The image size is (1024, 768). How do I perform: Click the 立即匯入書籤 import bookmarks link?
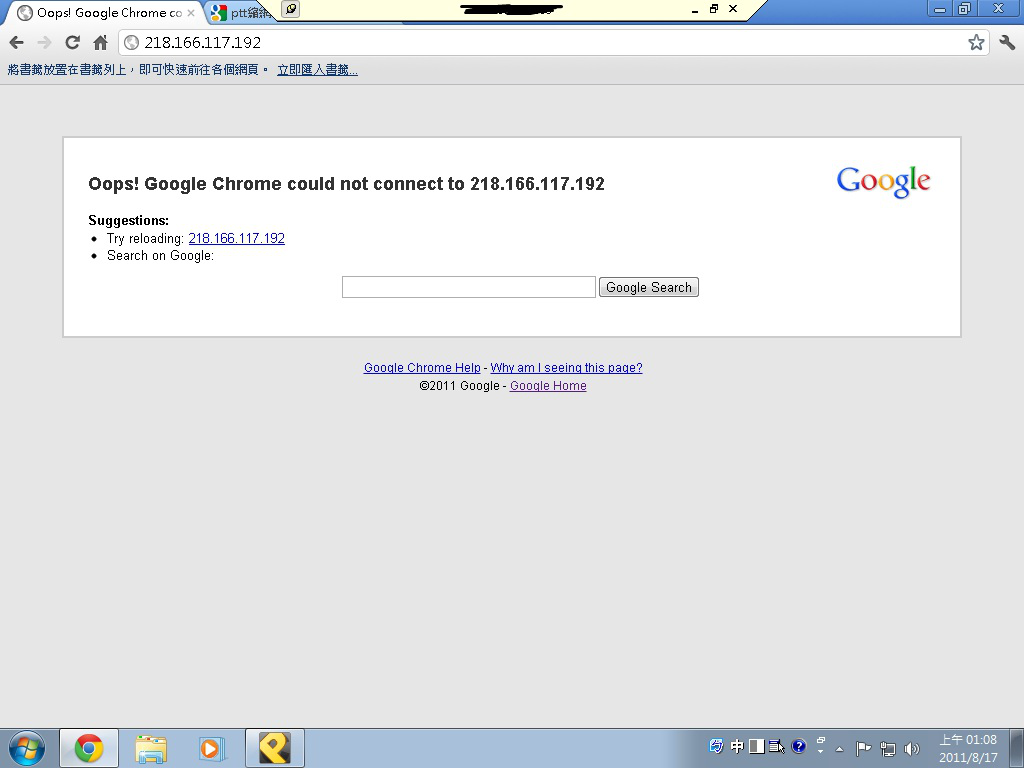(317, 70)
